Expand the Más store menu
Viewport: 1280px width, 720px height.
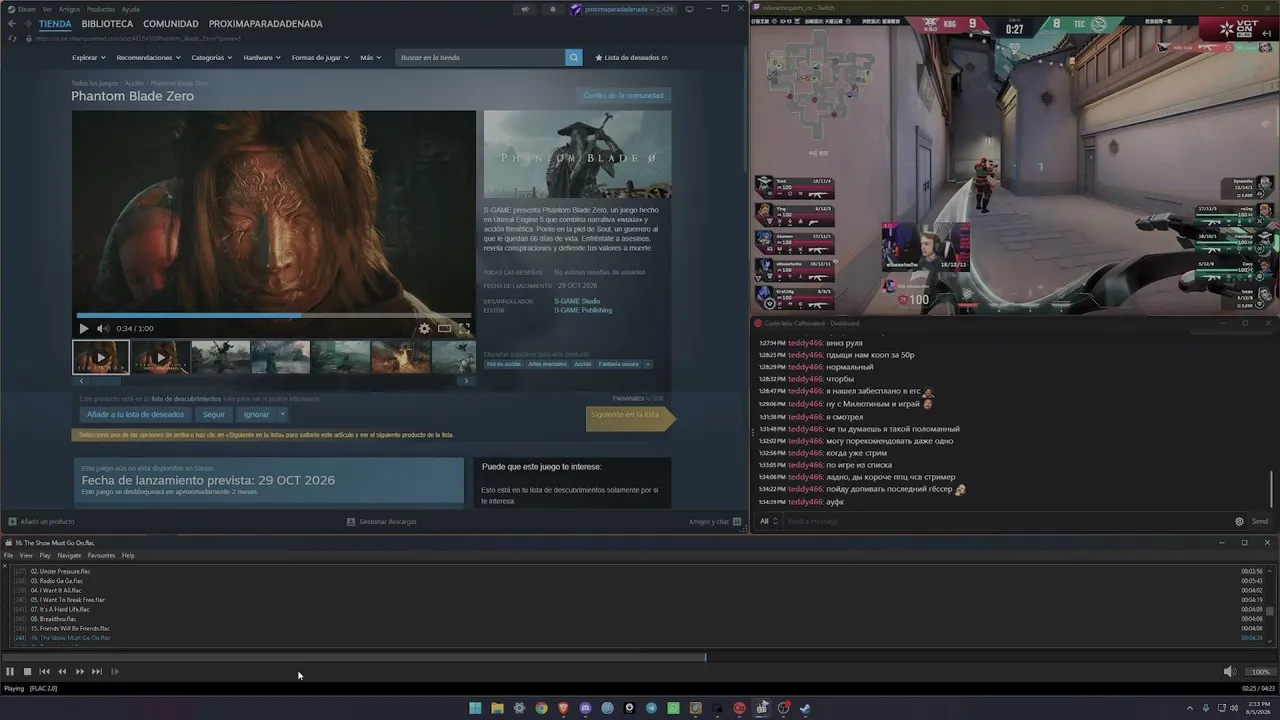click(371, 58)
